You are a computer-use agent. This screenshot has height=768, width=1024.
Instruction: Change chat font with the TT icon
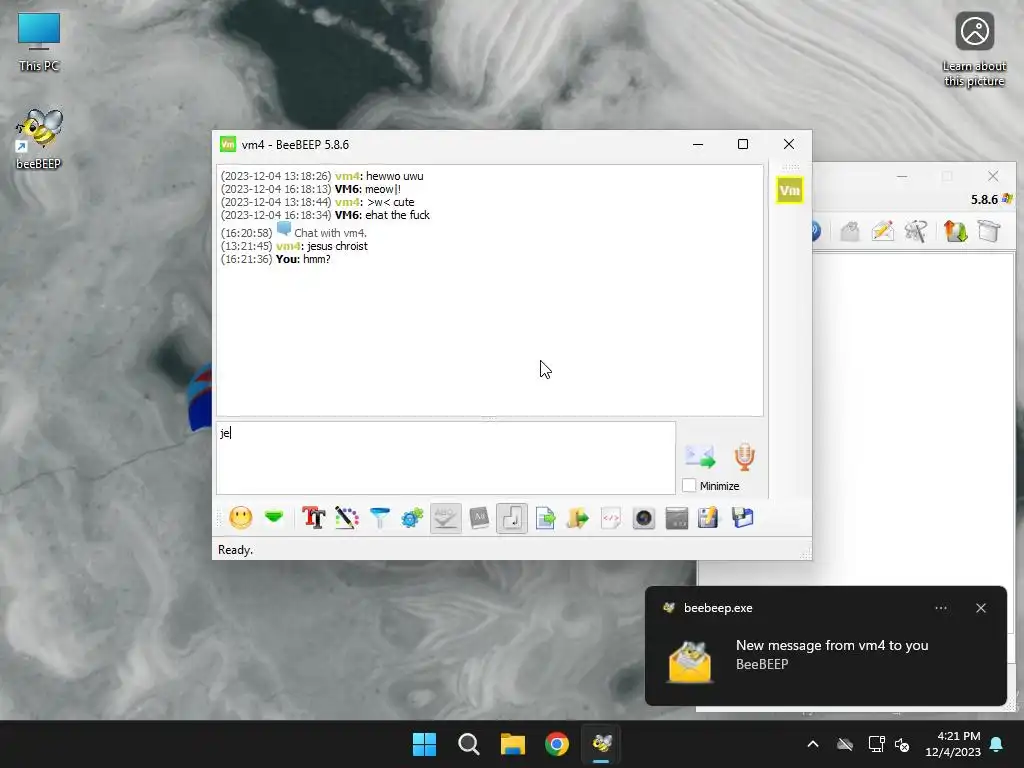(313, 518)
